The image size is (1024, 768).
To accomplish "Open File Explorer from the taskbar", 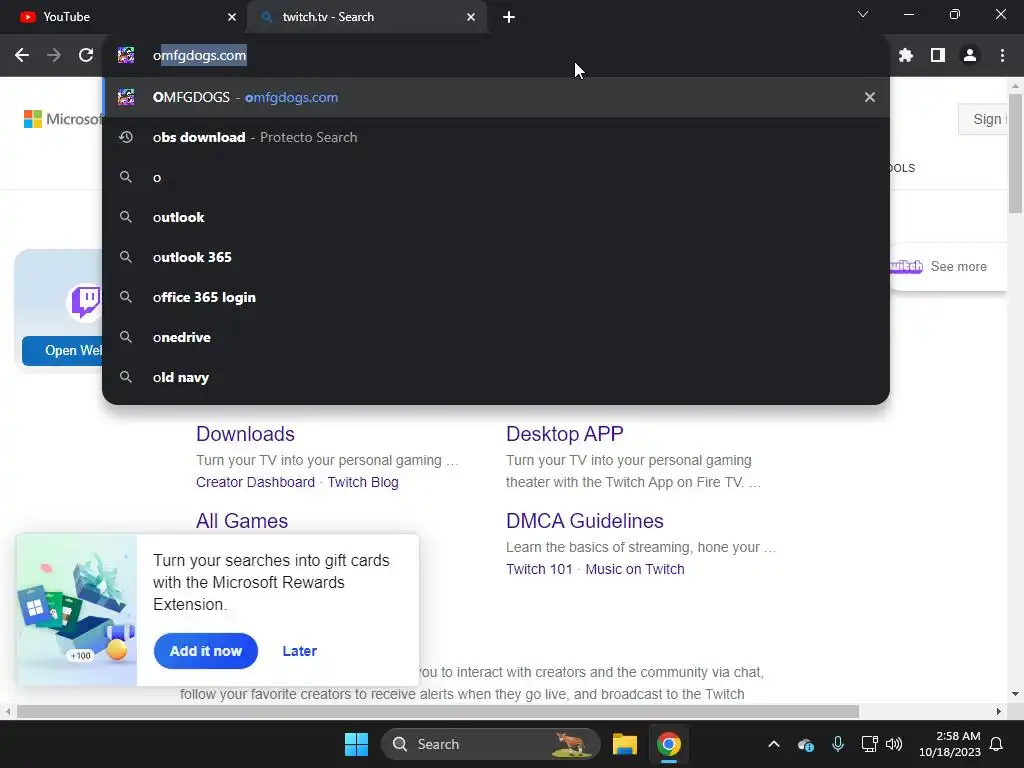I will coord(624,744).
